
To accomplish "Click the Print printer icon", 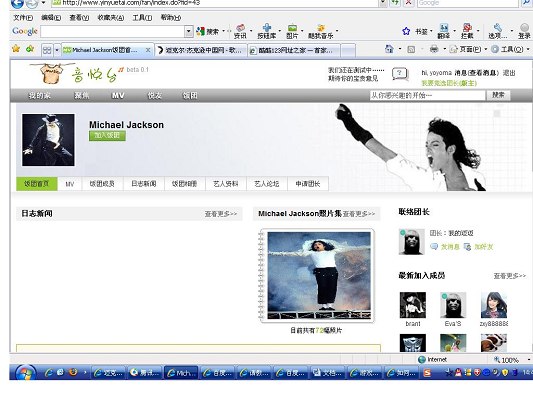I will (x=434, y=49).
